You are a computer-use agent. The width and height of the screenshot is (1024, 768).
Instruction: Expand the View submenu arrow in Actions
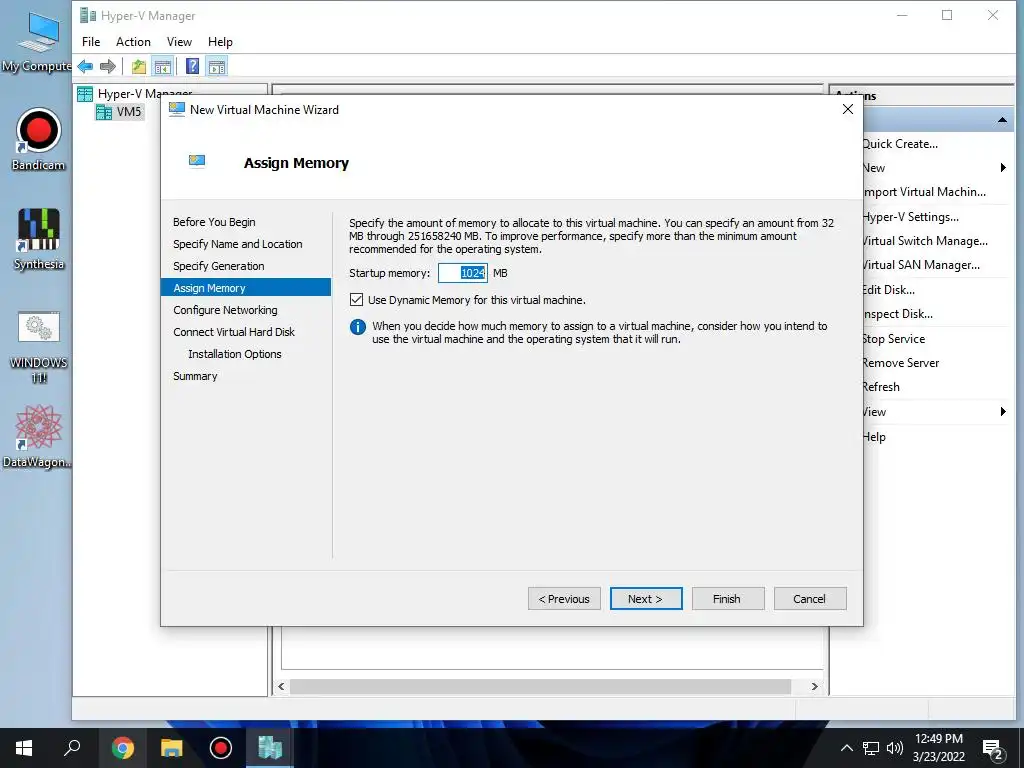tap(1003, 411)
